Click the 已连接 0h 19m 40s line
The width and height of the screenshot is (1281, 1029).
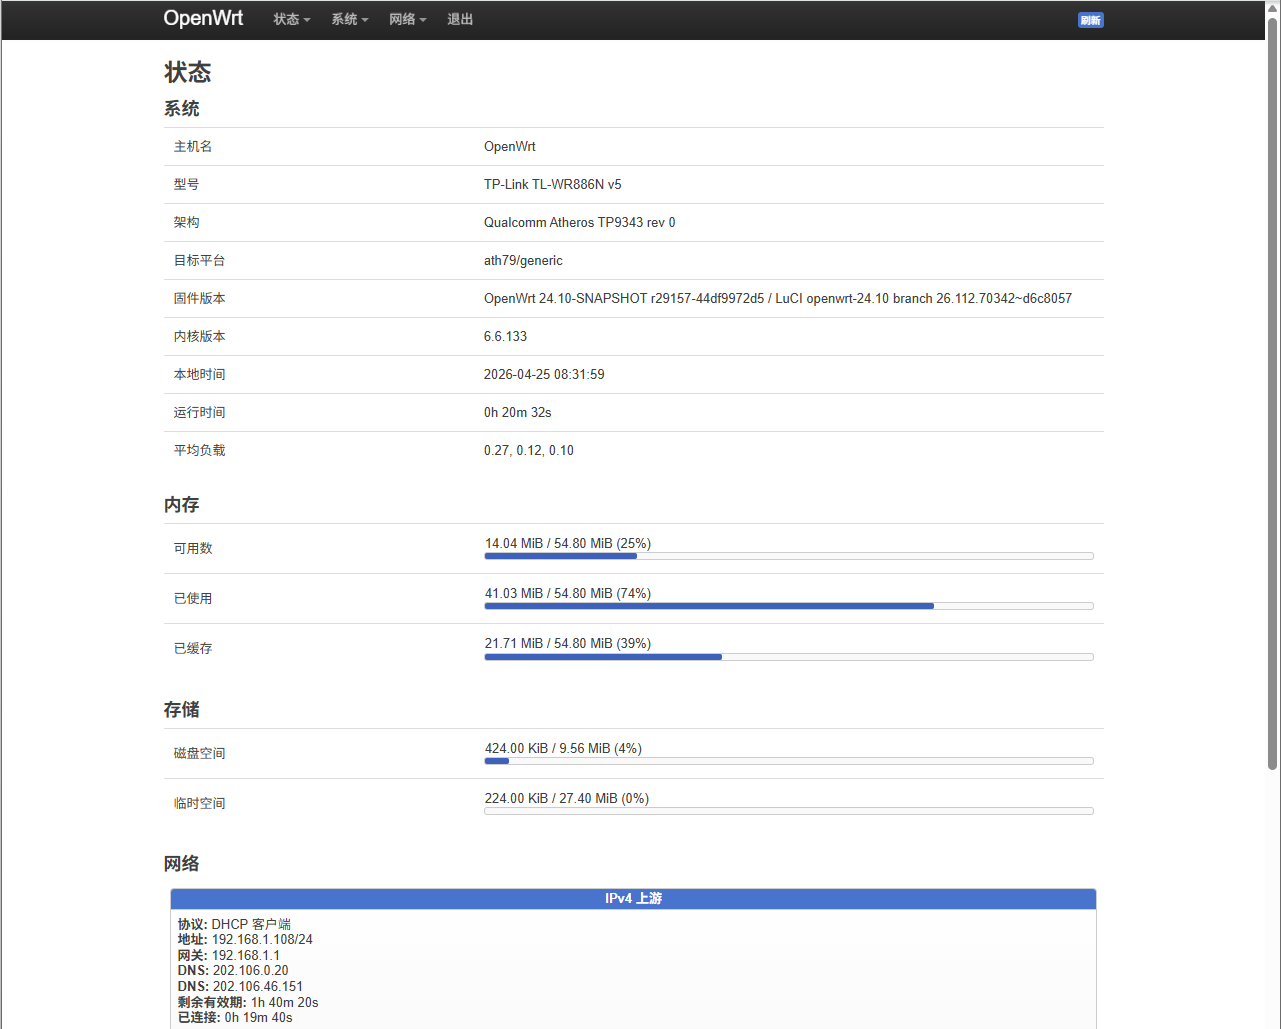pyautogui.click(x=235, y=1017)
